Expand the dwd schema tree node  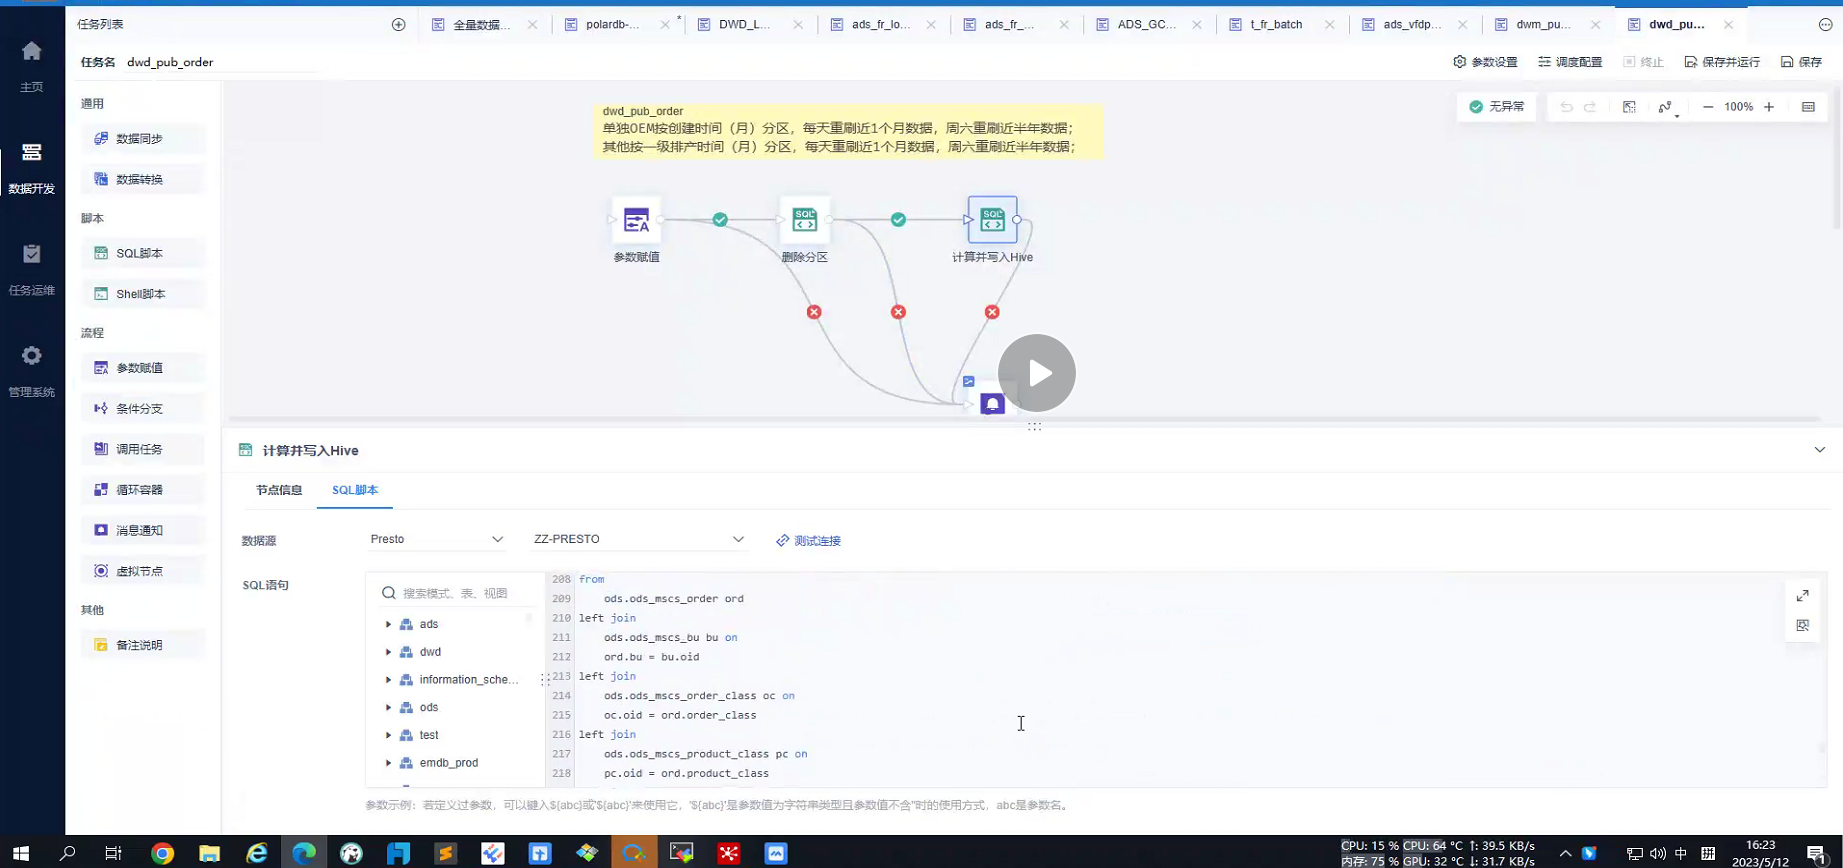pyautogui.click(x=388, y=652)
